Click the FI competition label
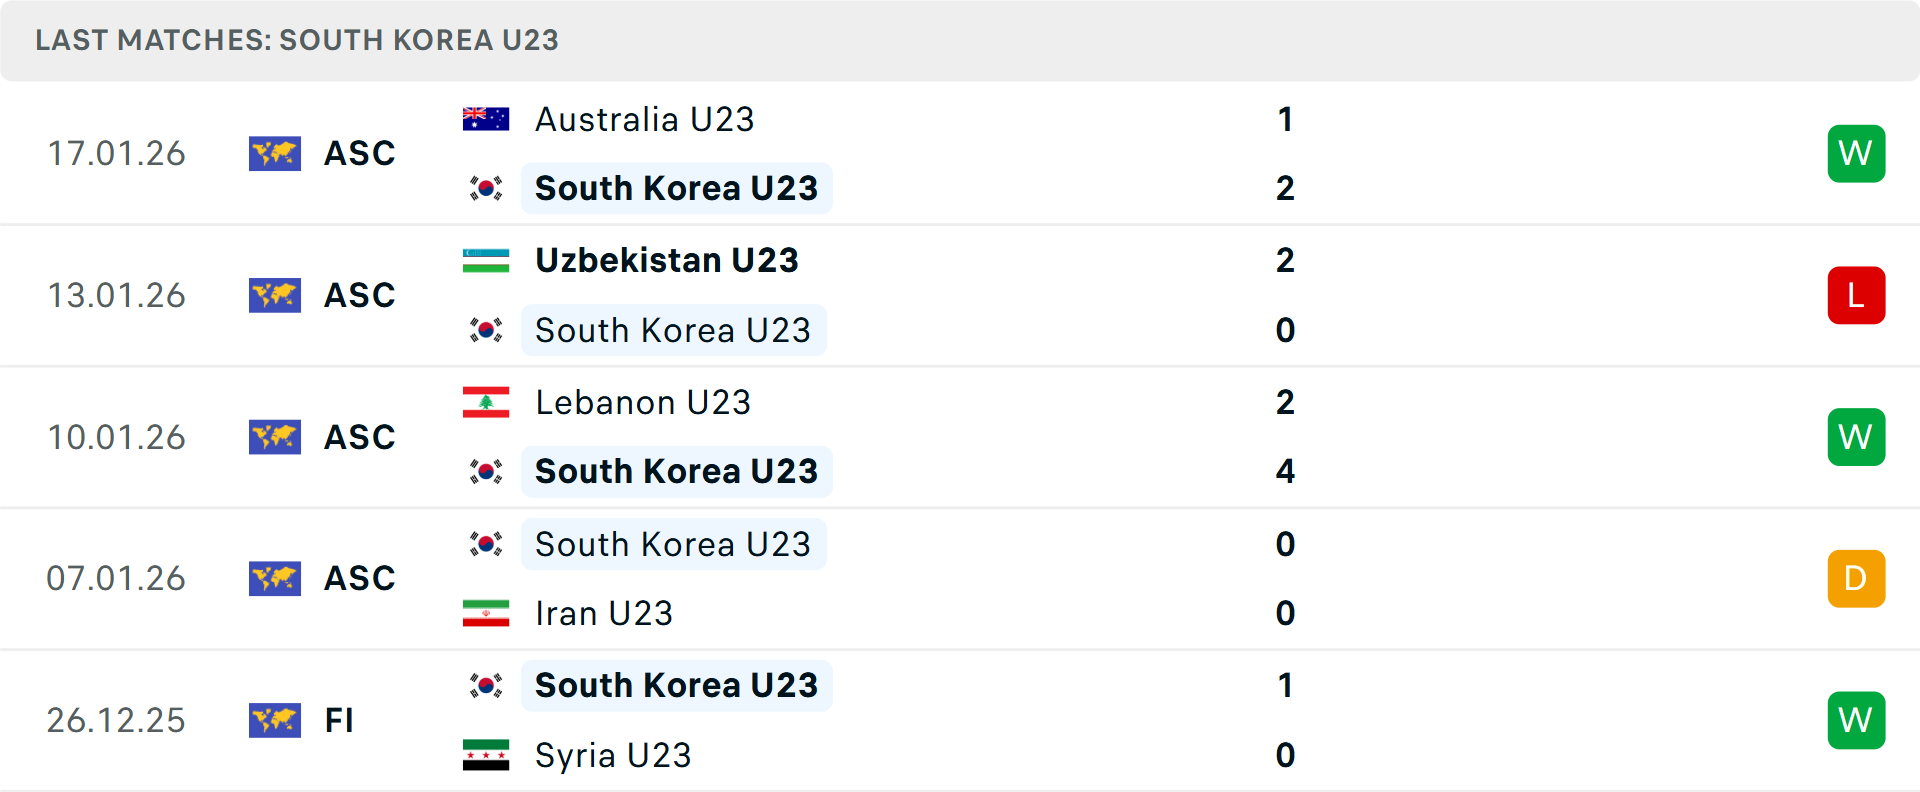Viewport: 1920px width, 792px height. tap(339, 720)
